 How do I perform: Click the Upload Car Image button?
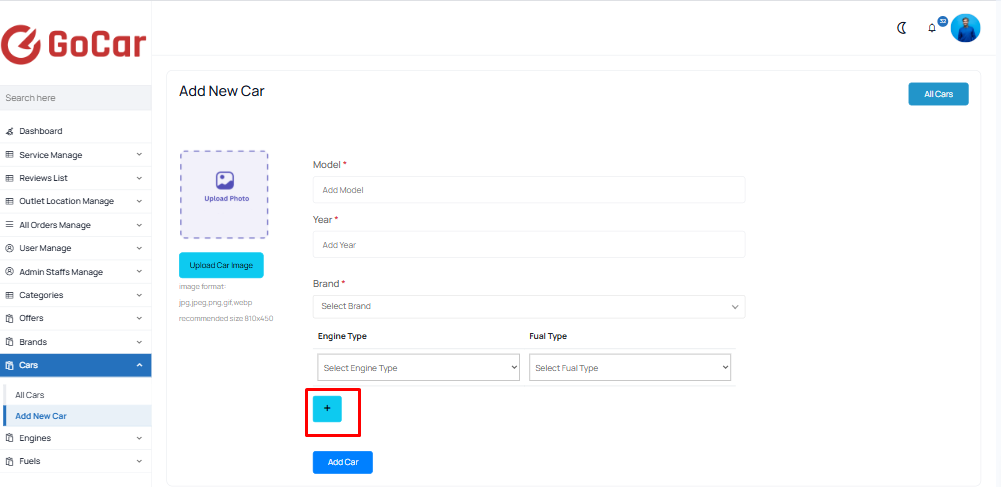[221, 265]
